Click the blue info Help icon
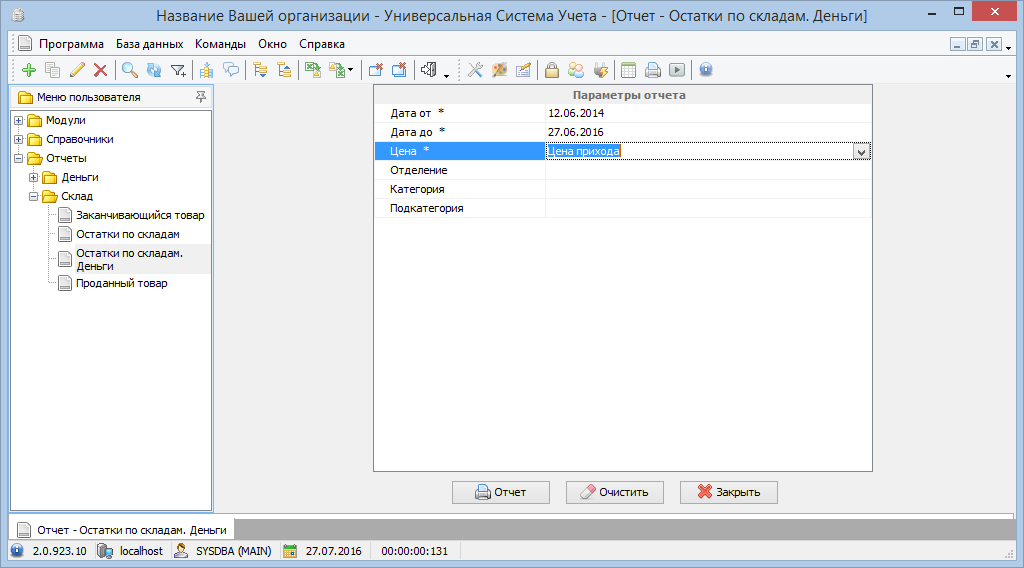The height and width of the screenshot is (568, 1024). click(x=706, y=70)
